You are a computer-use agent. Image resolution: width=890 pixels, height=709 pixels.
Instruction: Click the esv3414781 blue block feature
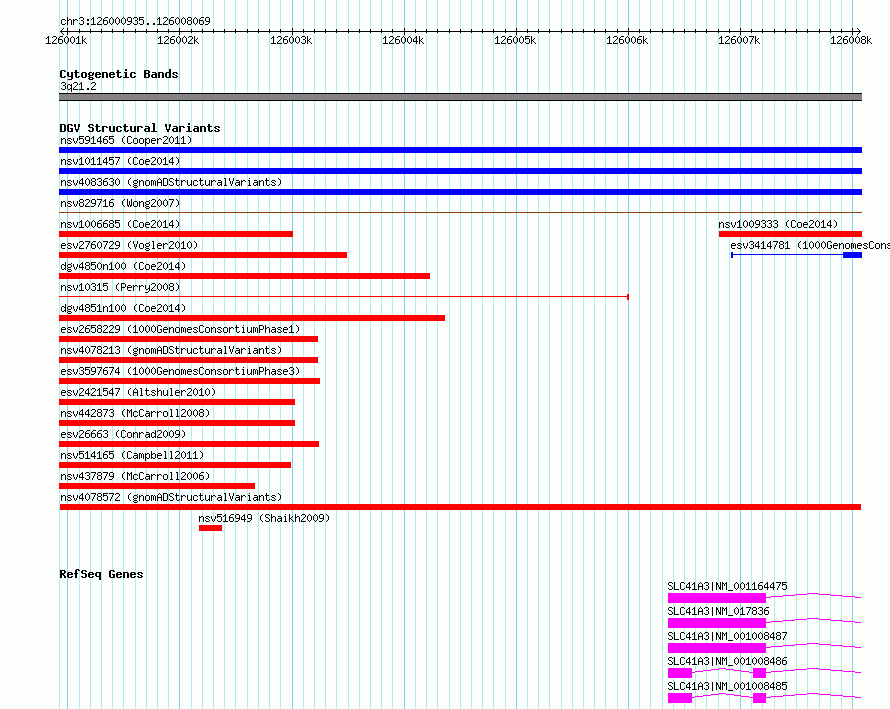[x=853, y=255]
